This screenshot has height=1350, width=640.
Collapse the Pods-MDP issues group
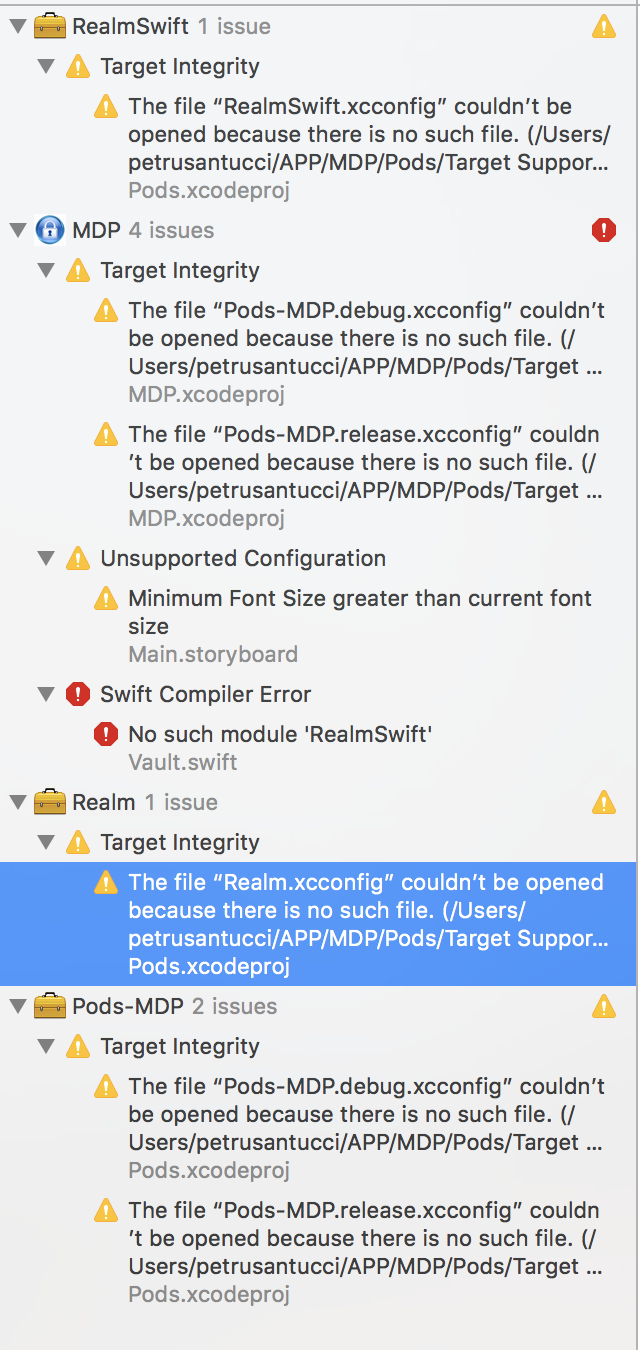tap(17, 1007)
